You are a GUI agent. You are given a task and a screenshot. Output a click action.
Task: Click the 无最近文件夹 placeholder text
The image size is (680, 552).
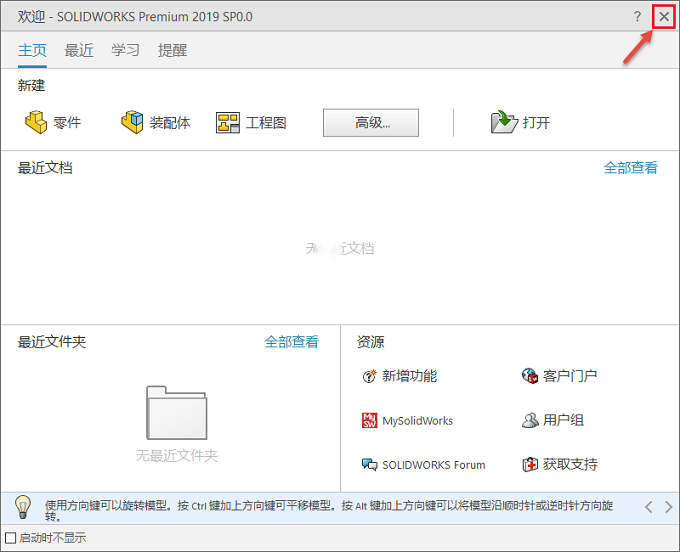pos(177,455)
